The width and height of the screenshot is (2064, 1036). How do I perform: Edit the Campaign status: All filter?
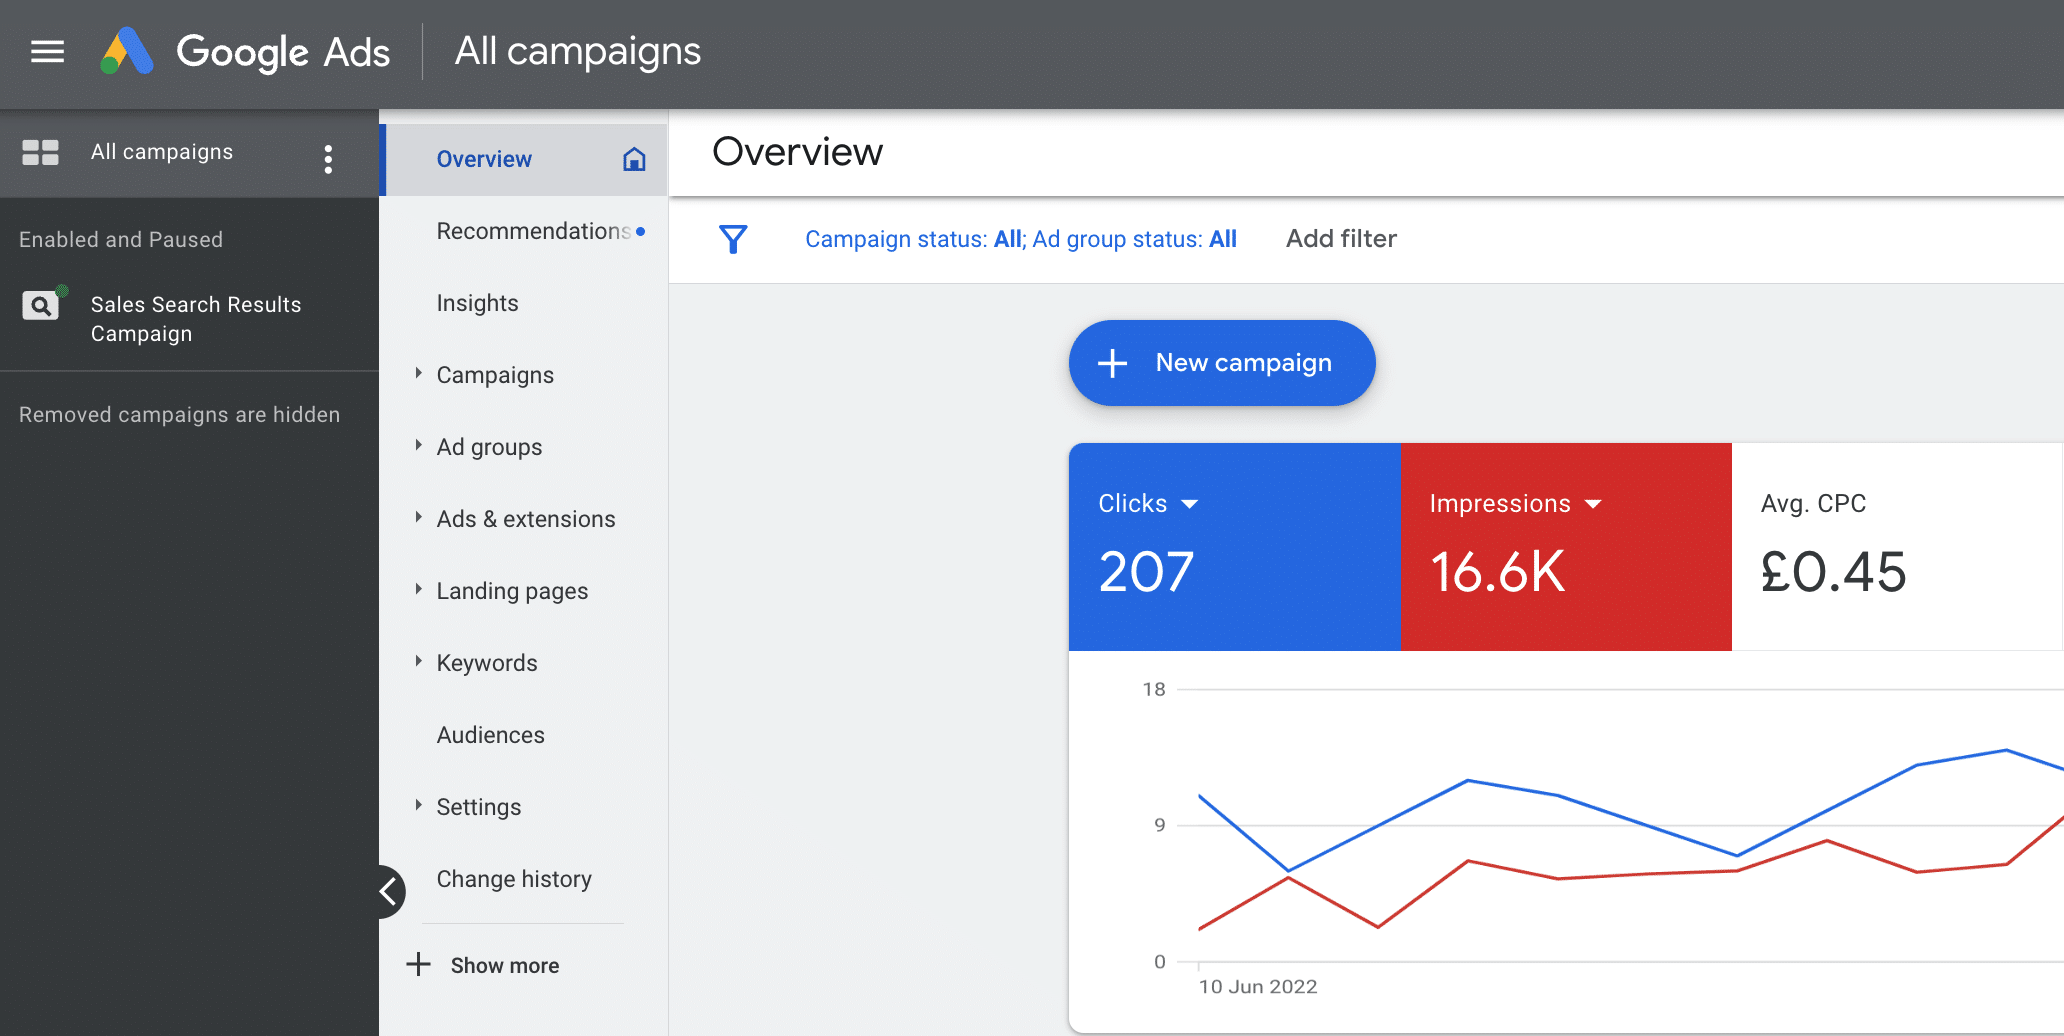pyautogui.click(x=913, y=239)
